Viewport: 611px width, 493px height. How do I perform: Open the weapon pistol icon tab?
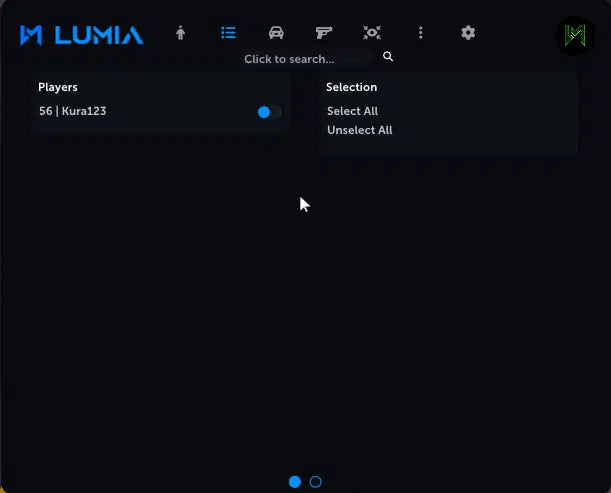coord(324,33)
